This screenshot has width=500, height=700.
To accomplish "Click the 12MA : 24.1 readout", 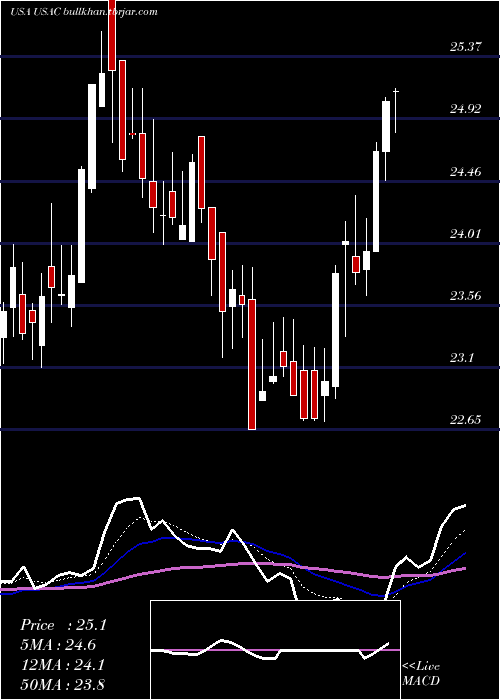I will [x=62, y=665].
